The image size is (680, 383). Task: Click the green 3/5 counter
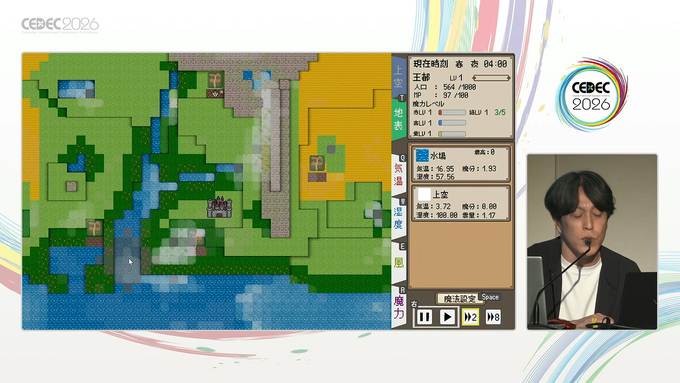coord(500,112)
